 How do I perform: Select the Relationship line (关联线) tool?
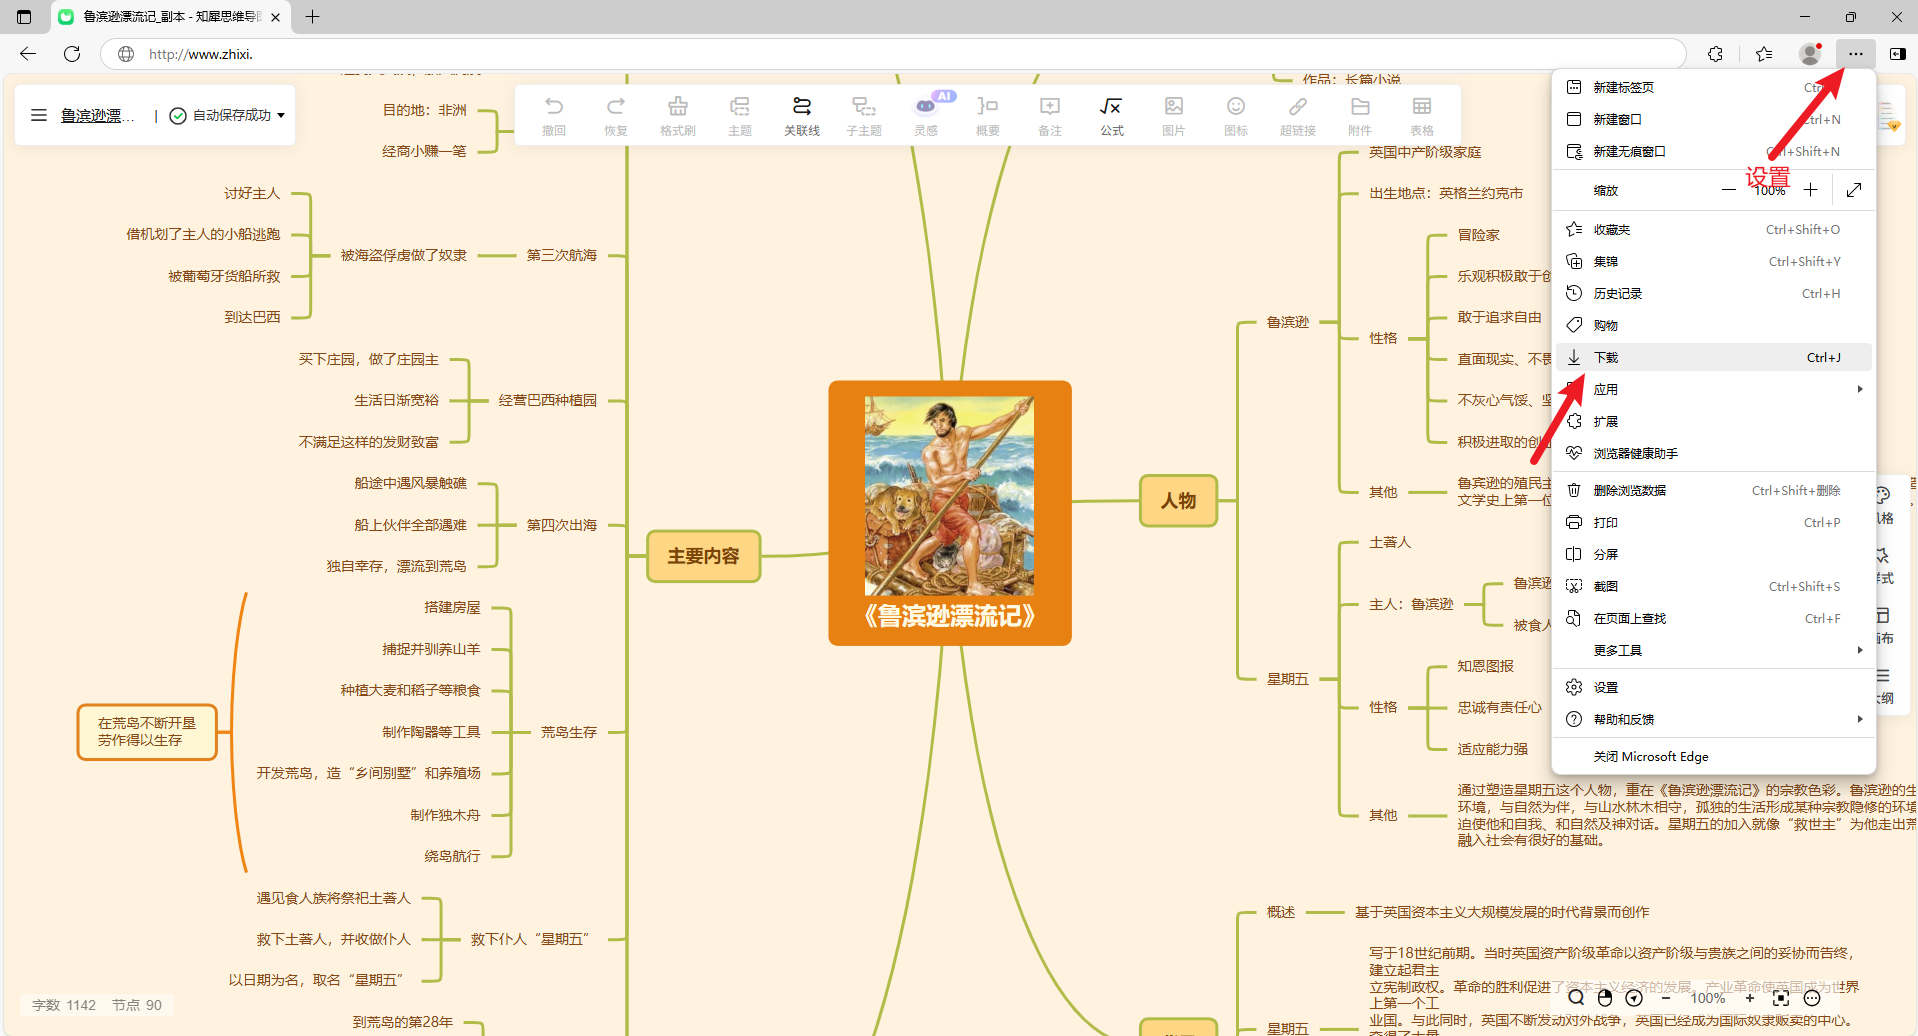802,115
